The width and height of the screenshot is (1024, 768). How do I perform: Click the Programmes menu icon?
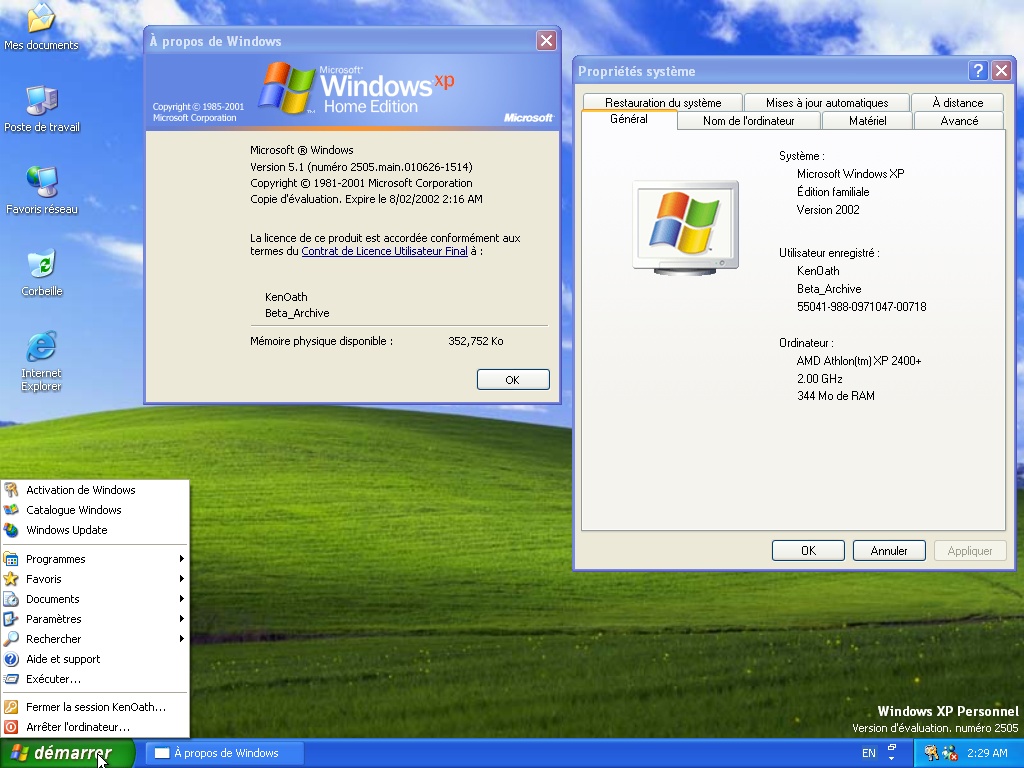coord(11,559)
